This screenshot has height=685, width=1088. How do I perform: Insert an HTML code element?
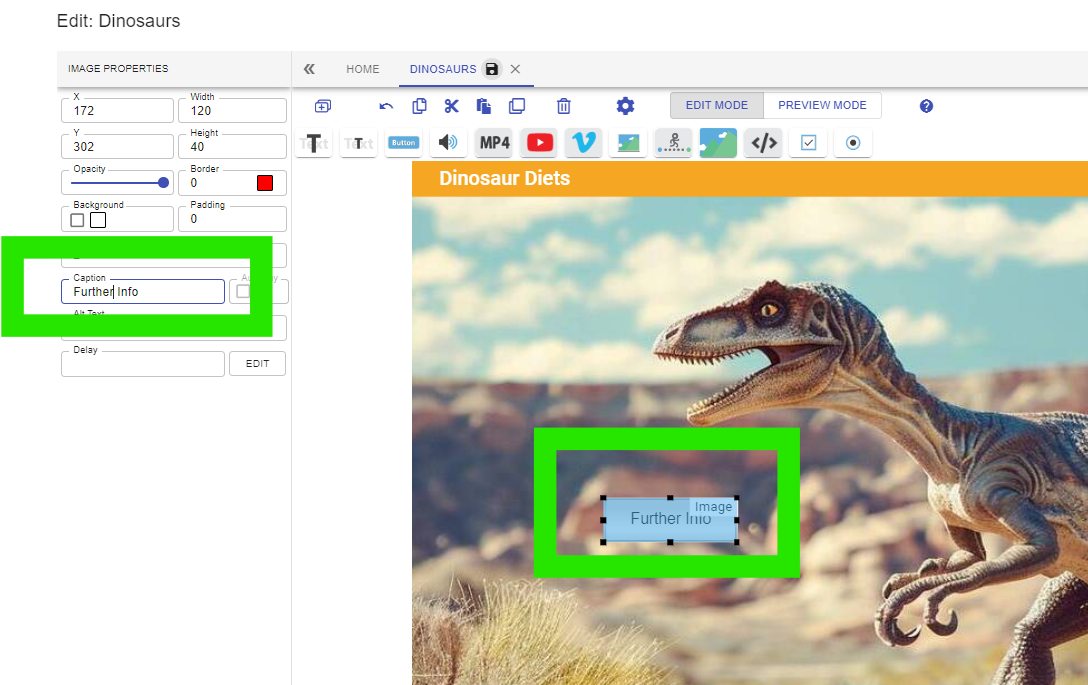[764, 143]
